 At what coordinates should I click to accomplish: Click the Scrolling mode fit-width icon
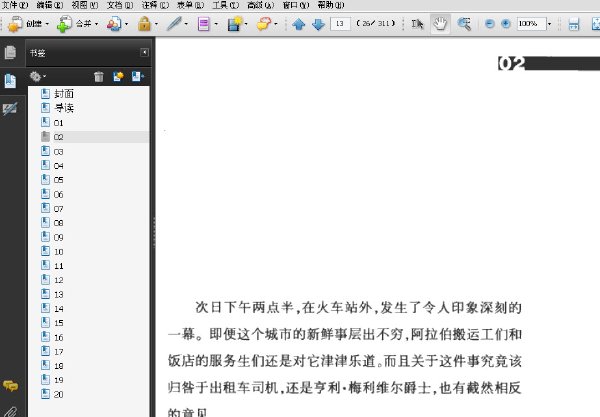tap(574, 24)
